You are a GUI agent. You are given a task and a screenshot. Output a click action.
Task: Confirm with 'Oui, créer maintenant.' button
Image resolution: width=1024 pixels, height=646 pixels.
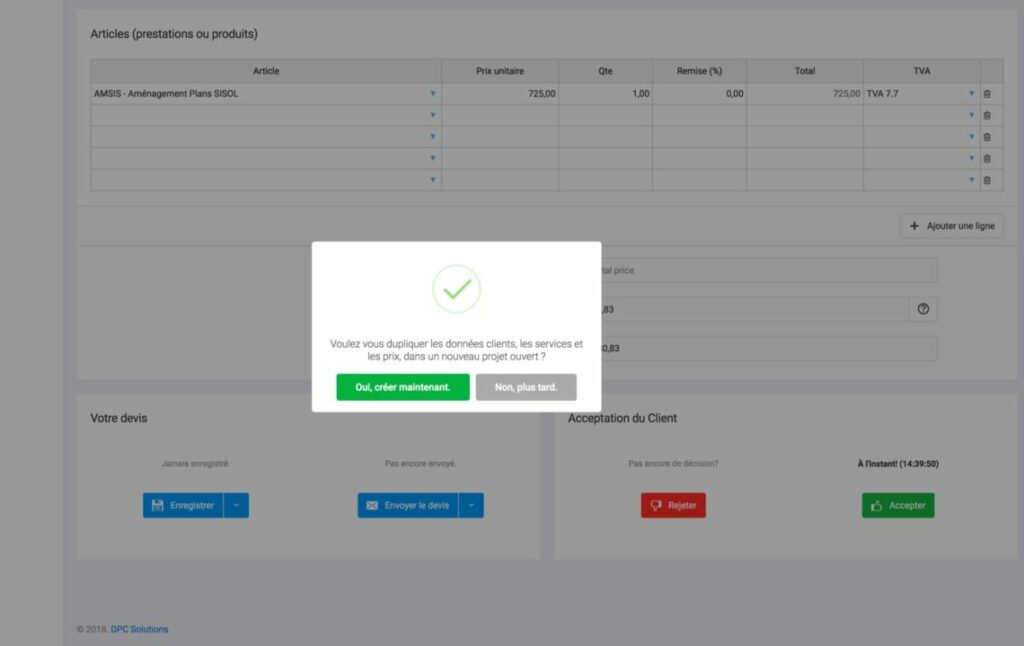403,387
